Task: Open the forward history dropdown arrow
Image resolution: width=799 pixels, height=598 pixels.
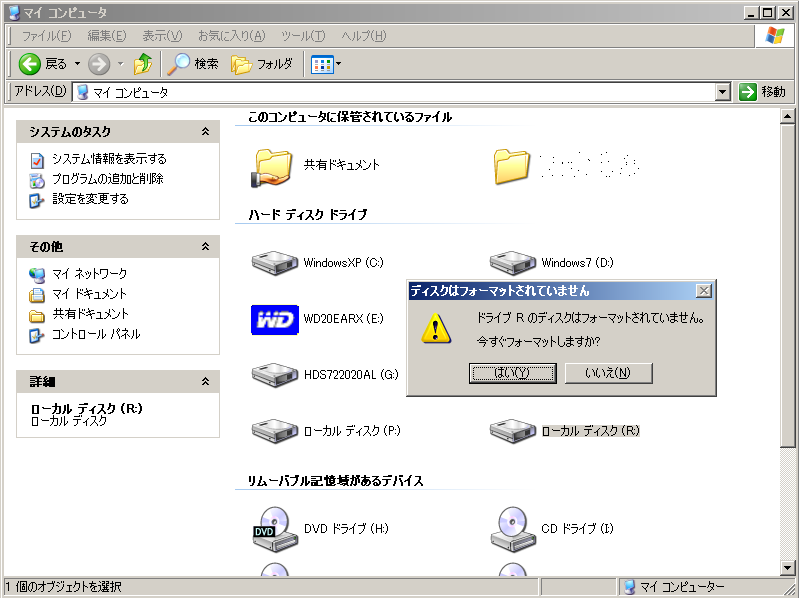Action: (121, 64)
